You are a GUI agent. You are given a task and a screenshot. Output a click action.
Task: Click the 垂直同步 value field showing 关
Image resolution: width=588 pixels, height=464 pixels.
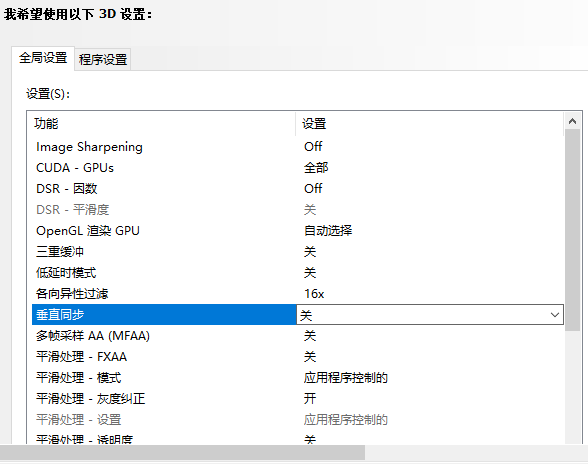click(x=430, y=315)
